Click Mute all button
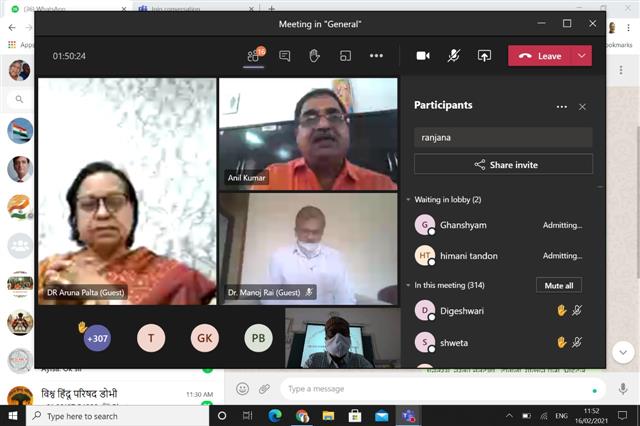 (x=559, y=286)
